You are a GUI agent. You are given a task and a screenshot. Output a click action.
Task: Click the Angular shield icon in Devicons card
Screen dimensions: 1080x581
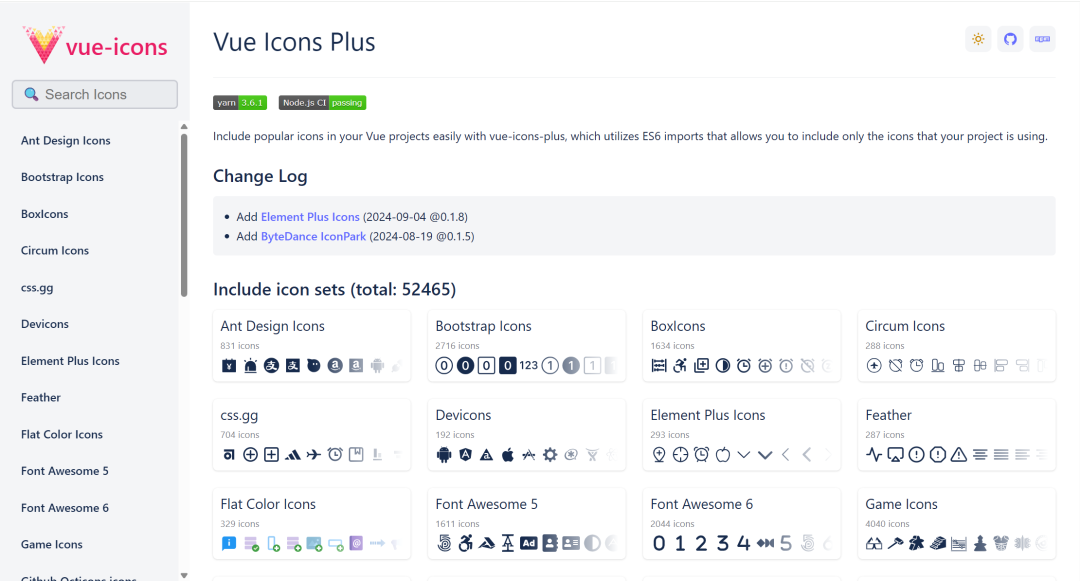tap(466, 454)
